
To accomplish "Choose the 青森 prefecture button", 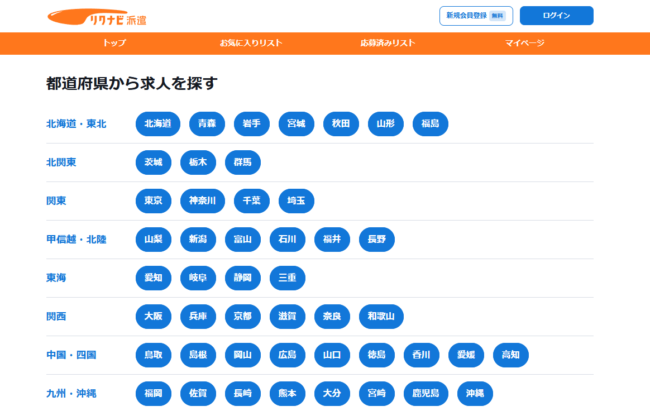I will [x=207, y=124].
